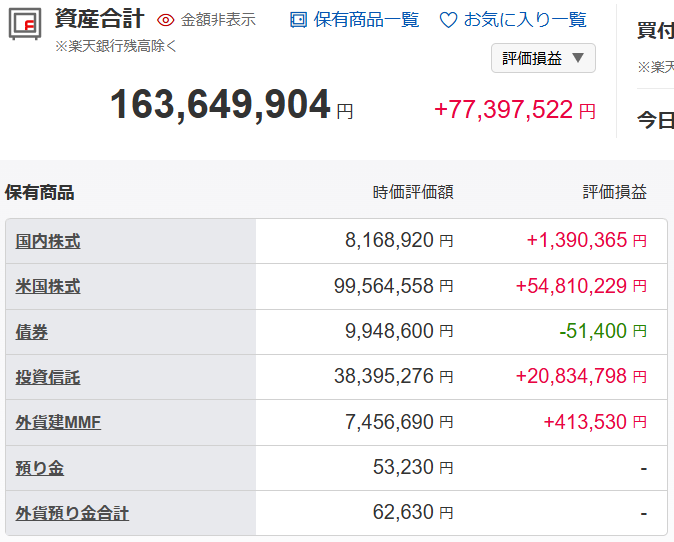Open the 評価損益 dropdown selector

(543, 58)
